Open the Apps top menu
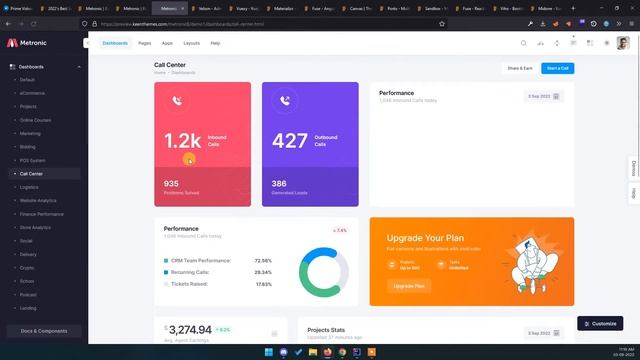Screen dimensions: 640x360 [167, 43]
